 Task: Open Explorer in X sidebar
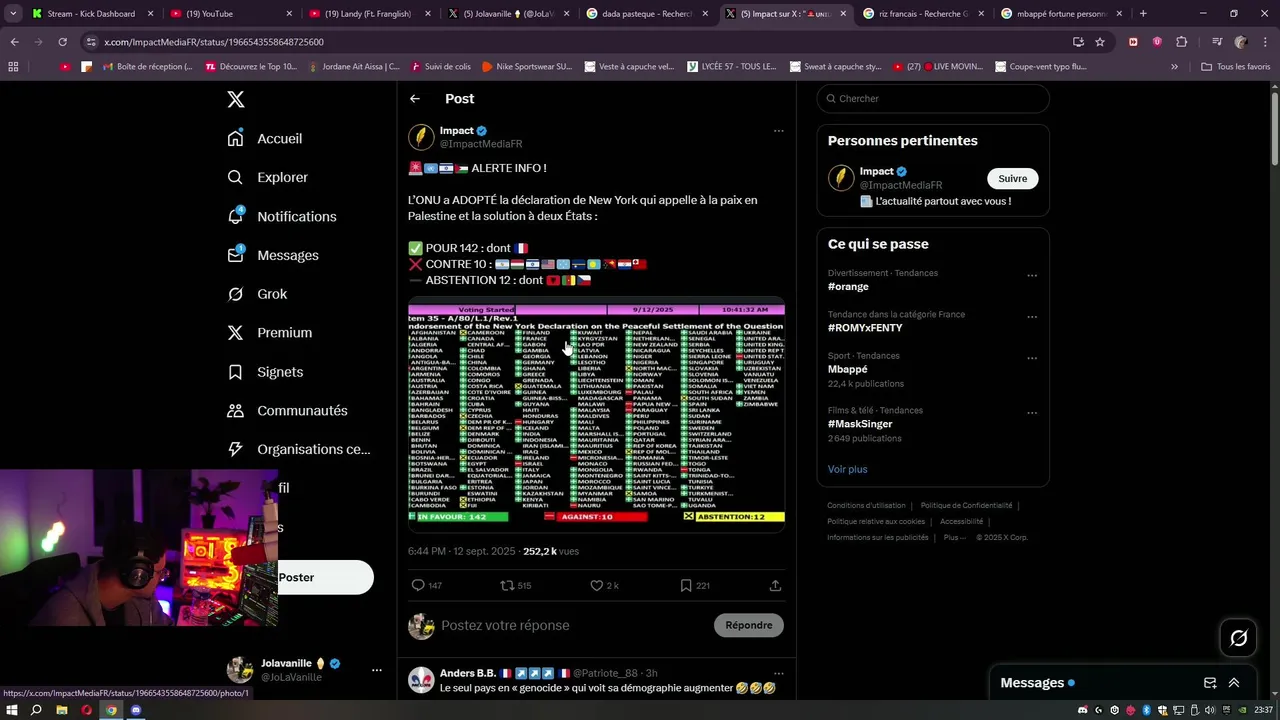tap(268, 177)
